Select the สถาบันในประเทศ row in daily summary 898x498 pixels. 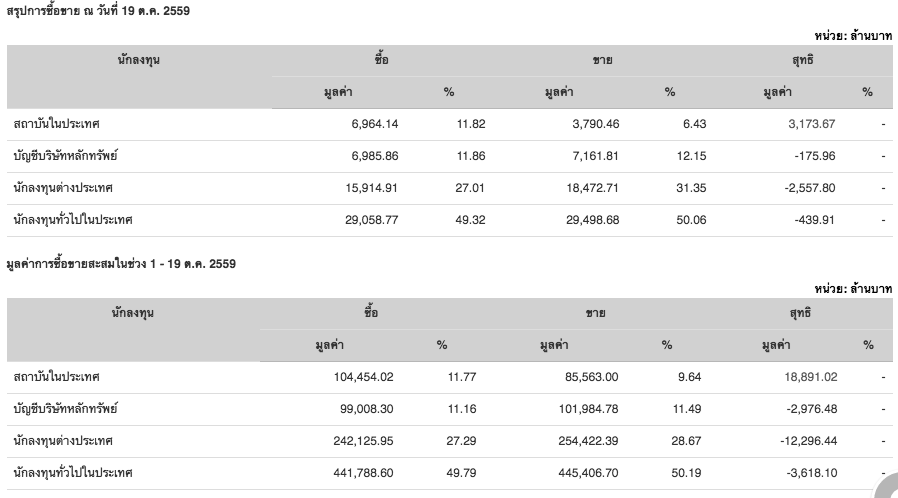coord(450,124)
